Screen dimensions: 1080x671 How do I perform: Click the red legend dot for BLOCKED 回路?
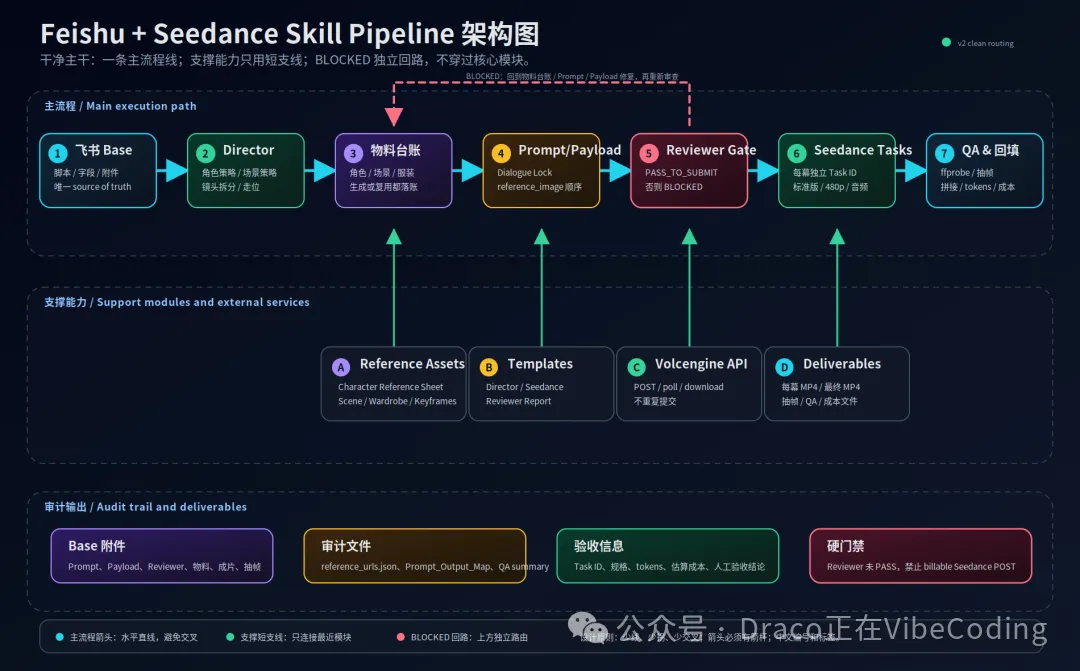point(401,637)
